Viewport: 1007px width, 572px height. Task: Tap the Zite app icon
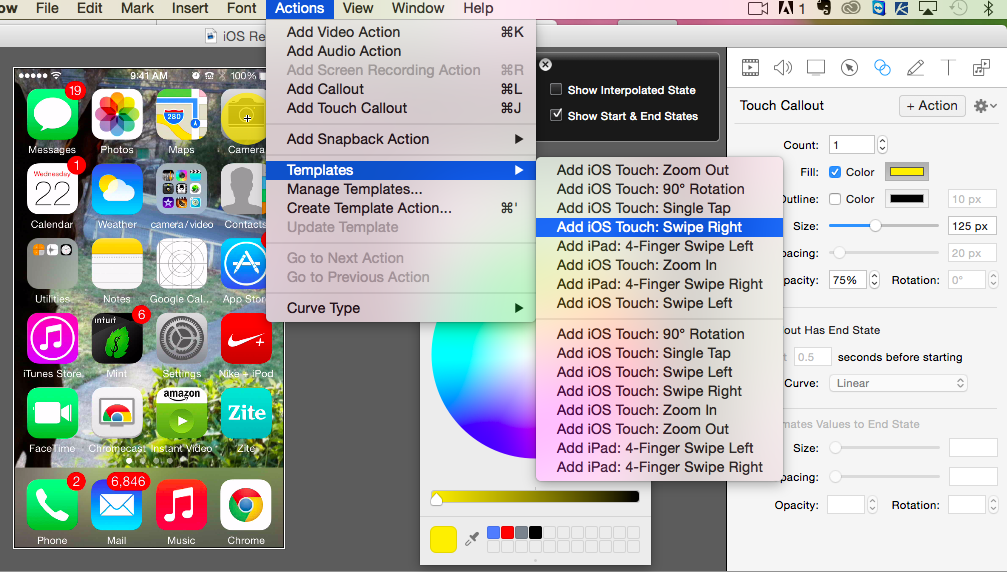(246, 413)
